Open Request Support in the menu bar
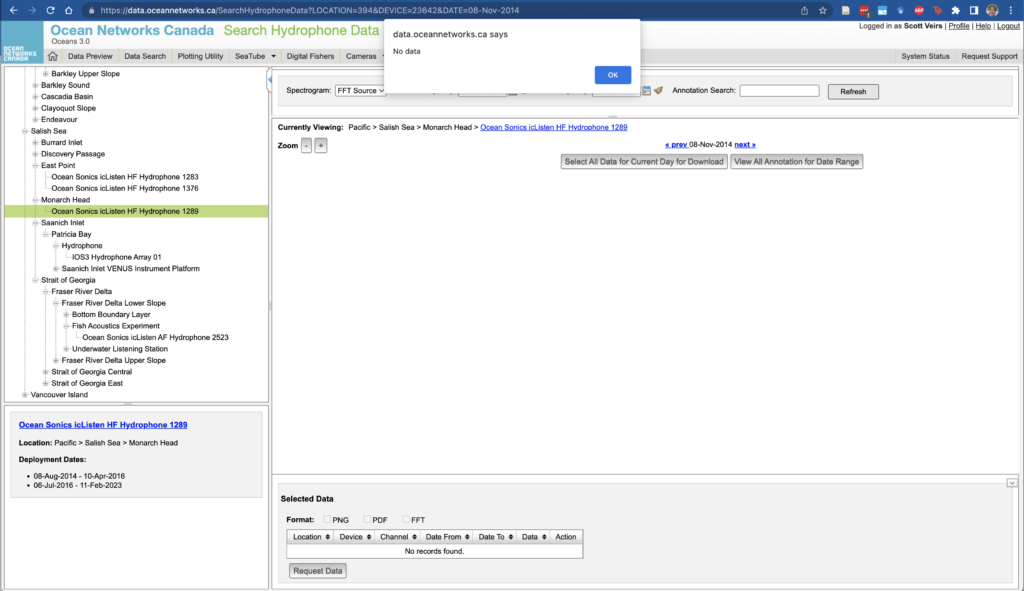 [x=989, y=56]
